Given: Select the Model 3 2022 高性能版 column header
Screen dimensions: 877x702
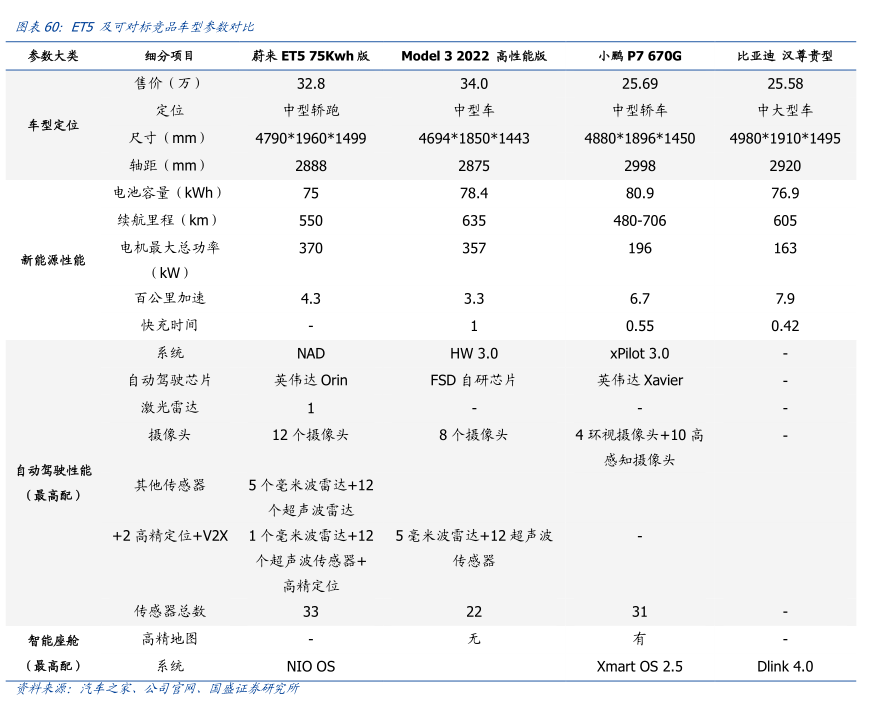Looking at the screenshot, I should pyautogui.click(x=473, y=56).
